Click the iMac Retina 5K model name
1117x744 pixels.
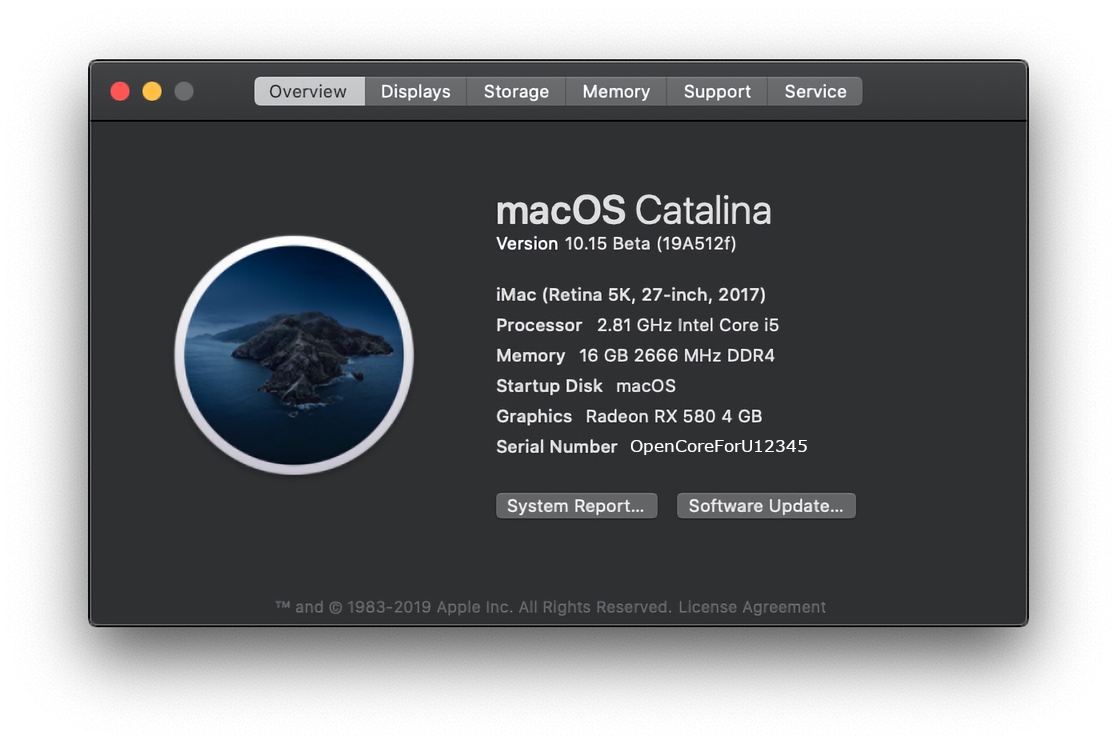click(x=631, y=295)
